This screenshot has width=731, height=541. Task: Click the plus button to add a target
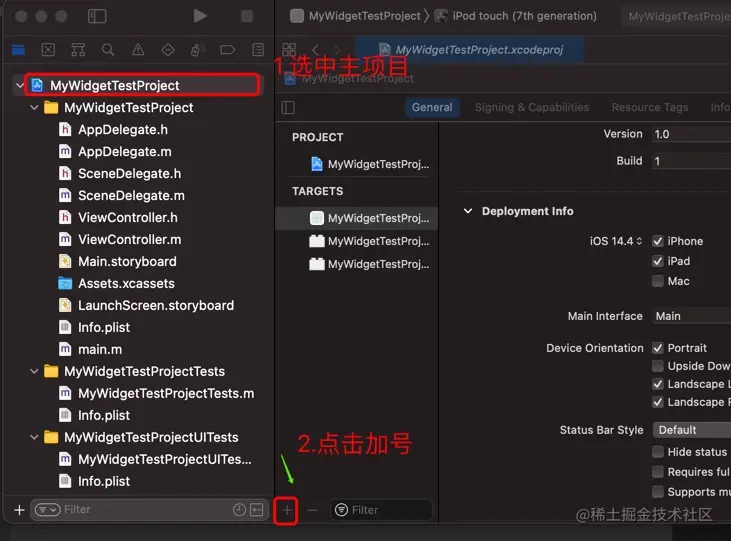(287, 510)
